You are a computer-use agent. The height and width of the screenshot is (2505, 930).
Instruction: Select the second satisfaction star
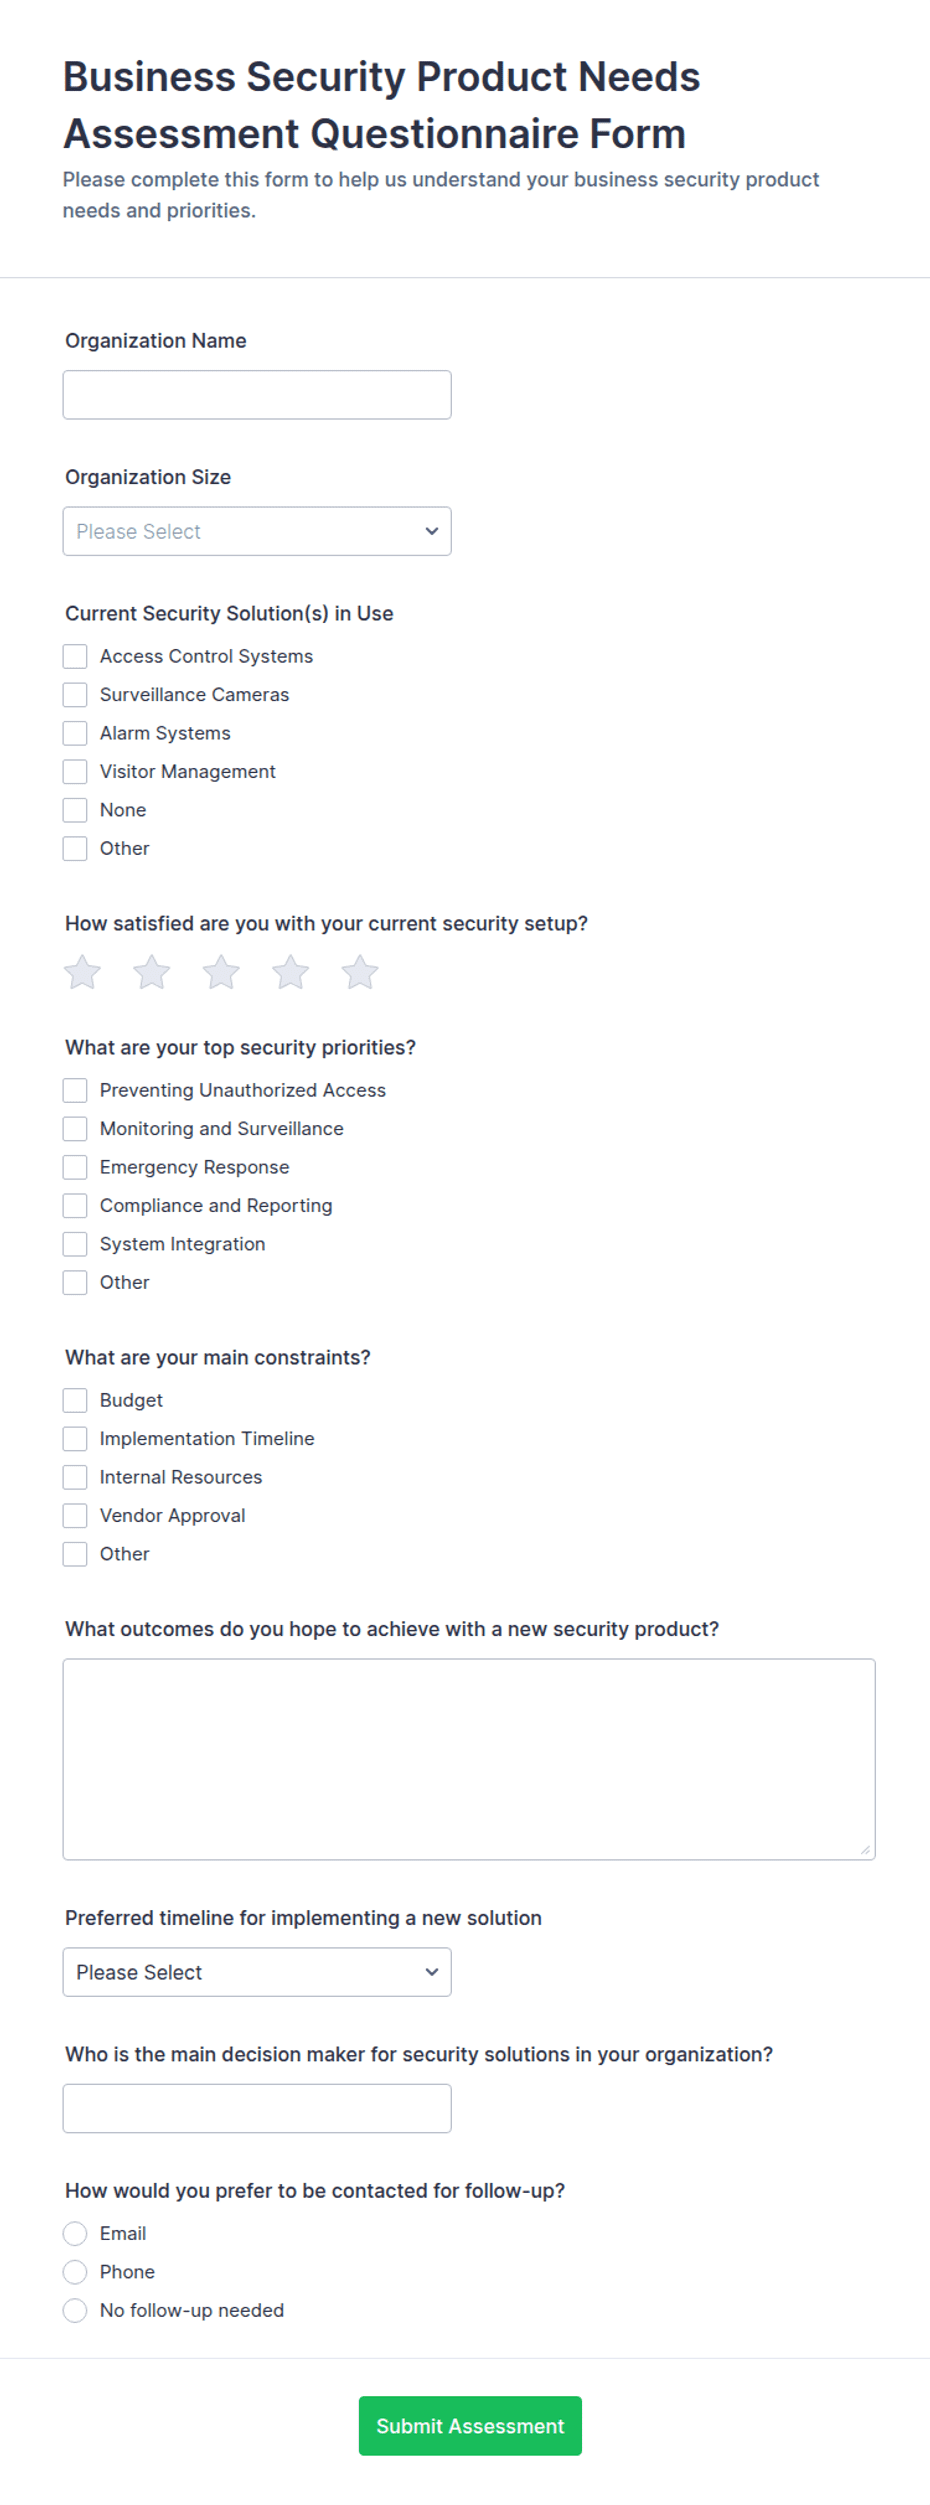point(152,972)
